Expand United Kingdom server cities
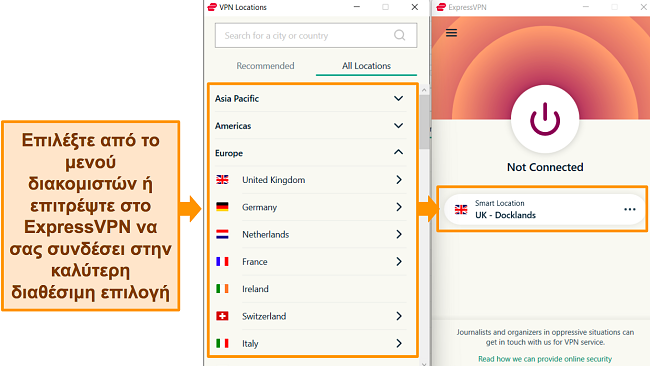Image resolution: width=650 pixels, height=366 pixels. 399,179
